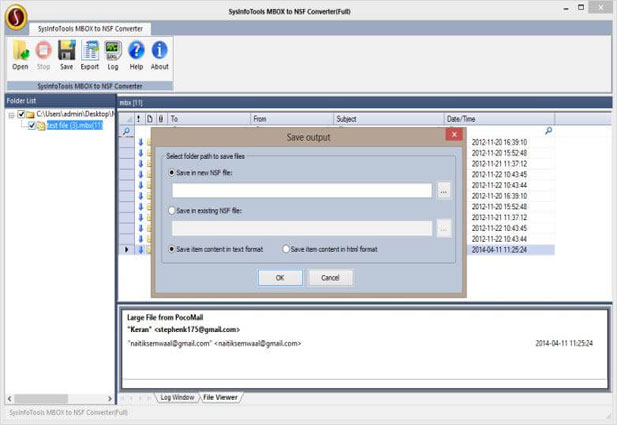The image size is (617, 425).
Task: Switch to File Viewer tab
Action: pyautogui.click(x=220, y=397)
